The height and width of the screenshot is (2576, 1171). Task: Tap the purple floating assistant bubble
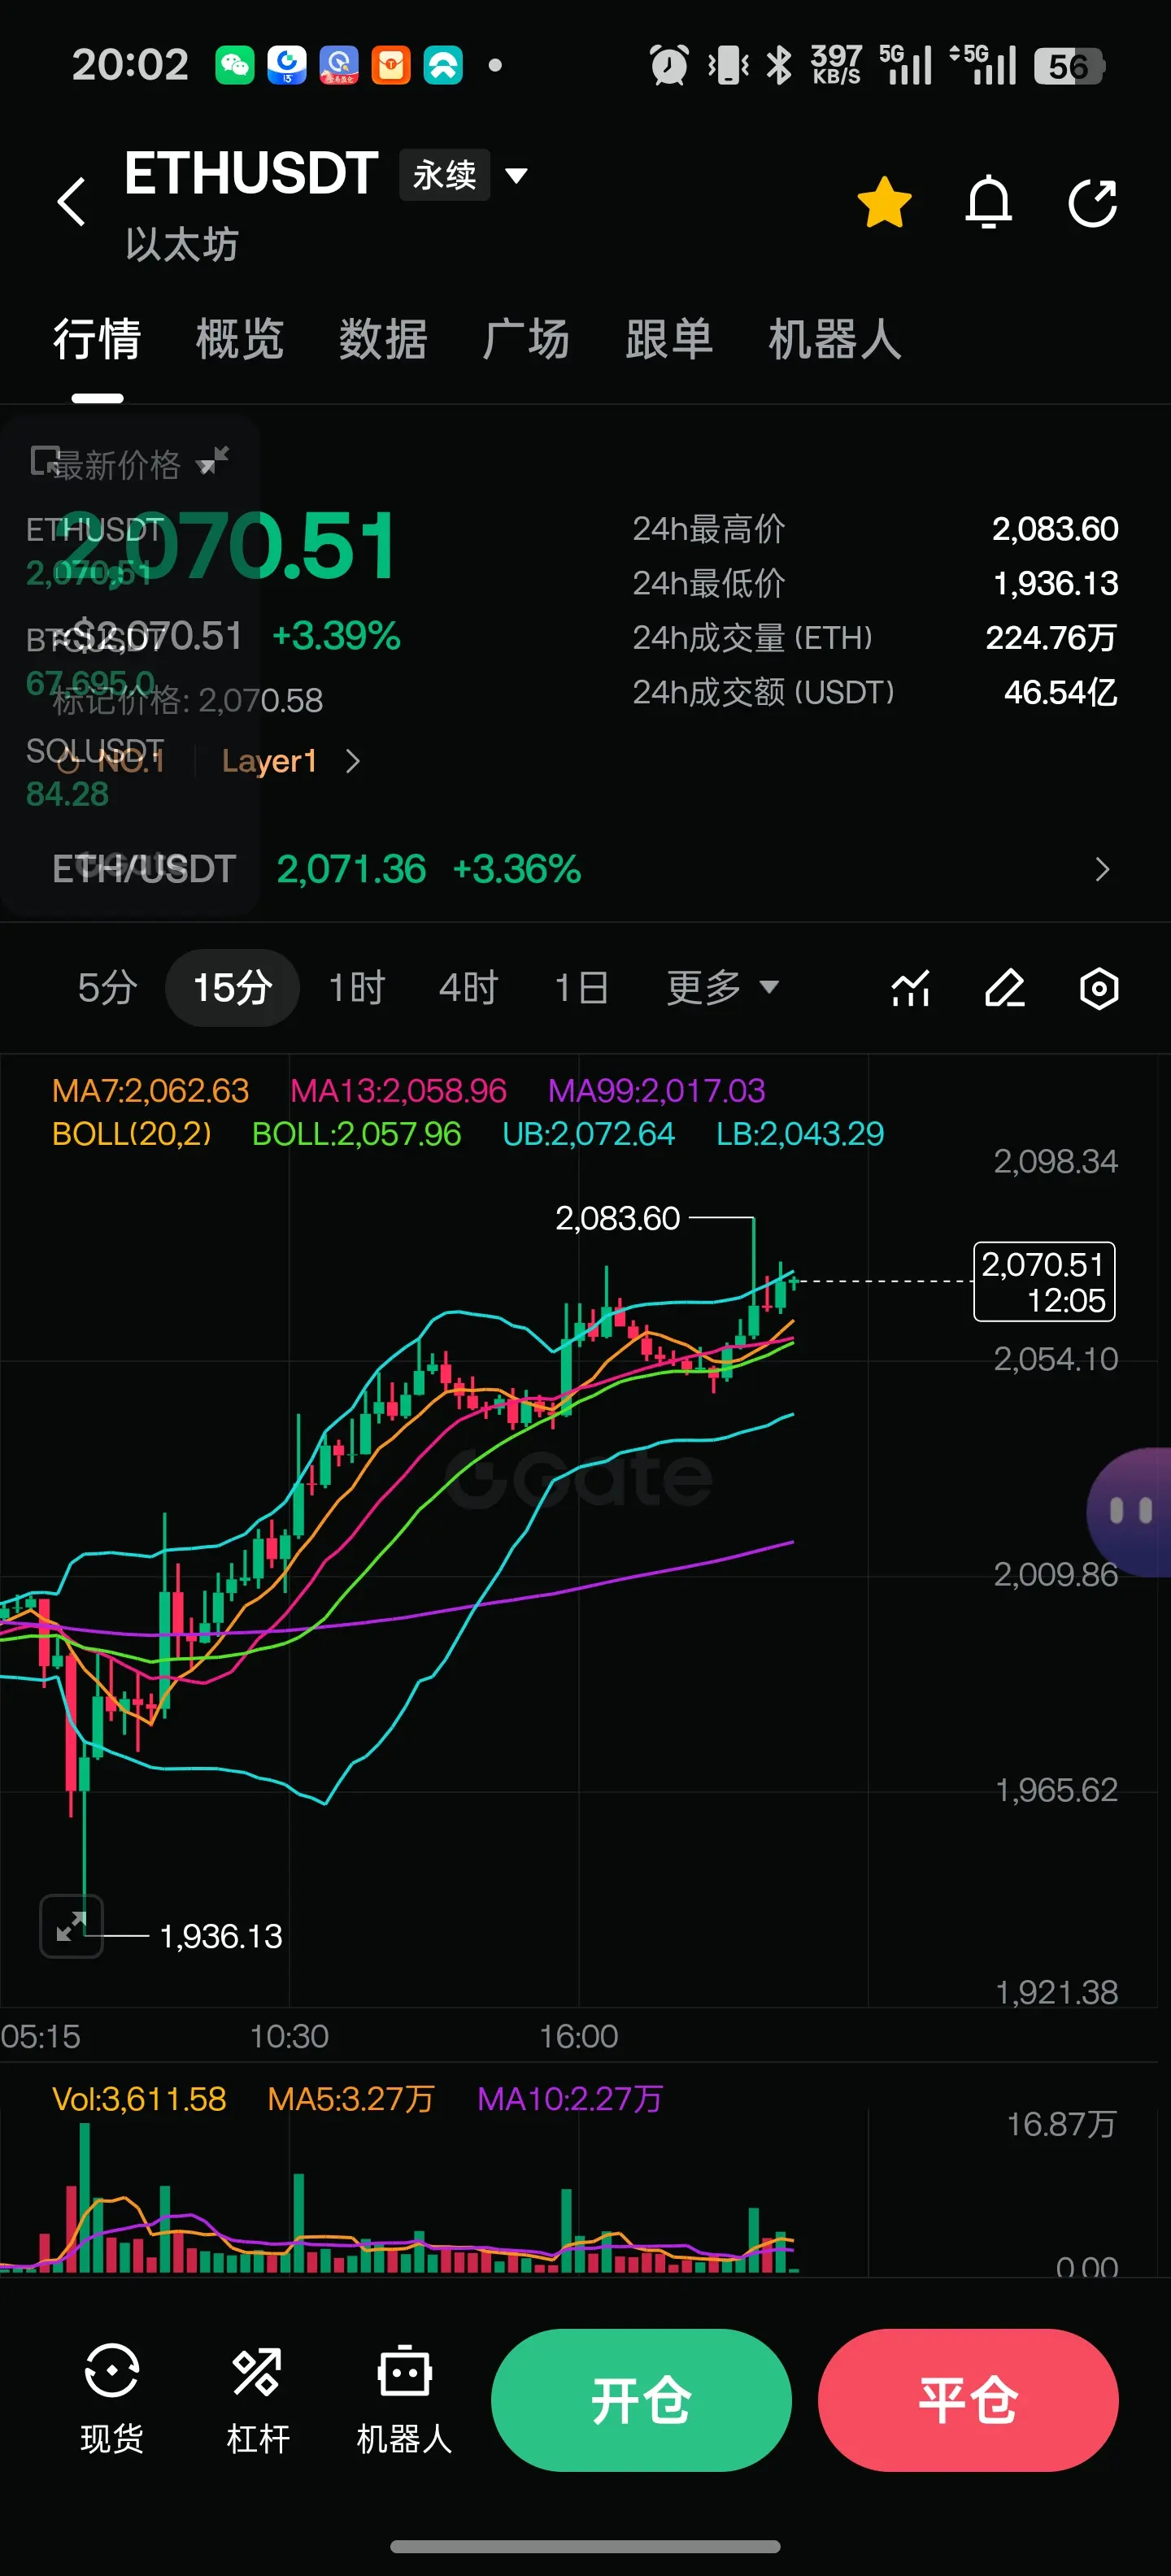(1129, 1512)
